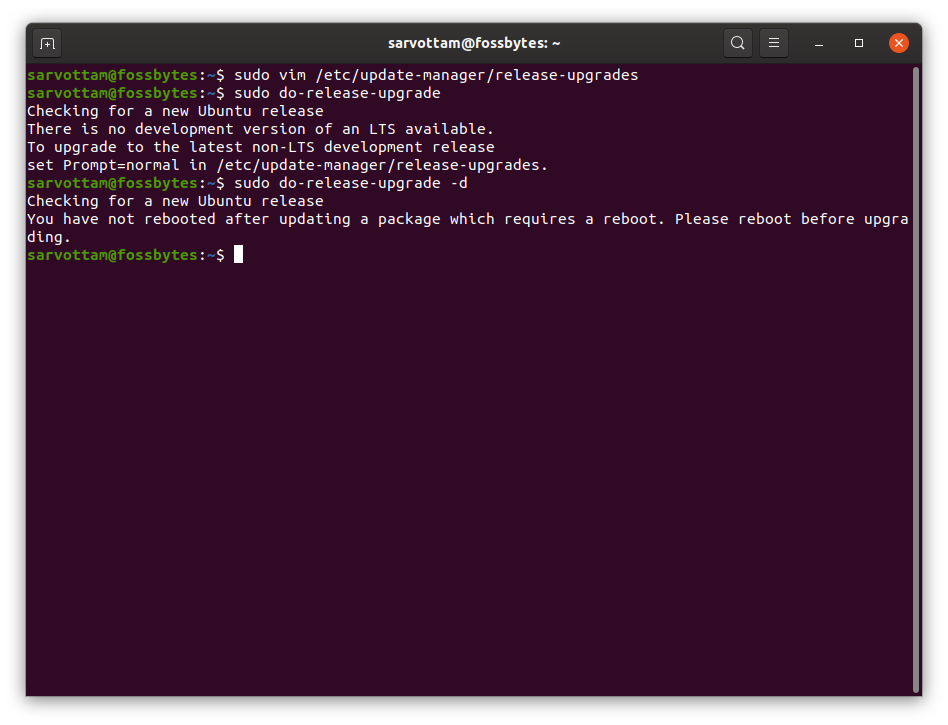Click the reboot warning message text
Image resolution: width=948 pixels, height=725 pixels.
(x=400, y=218)
